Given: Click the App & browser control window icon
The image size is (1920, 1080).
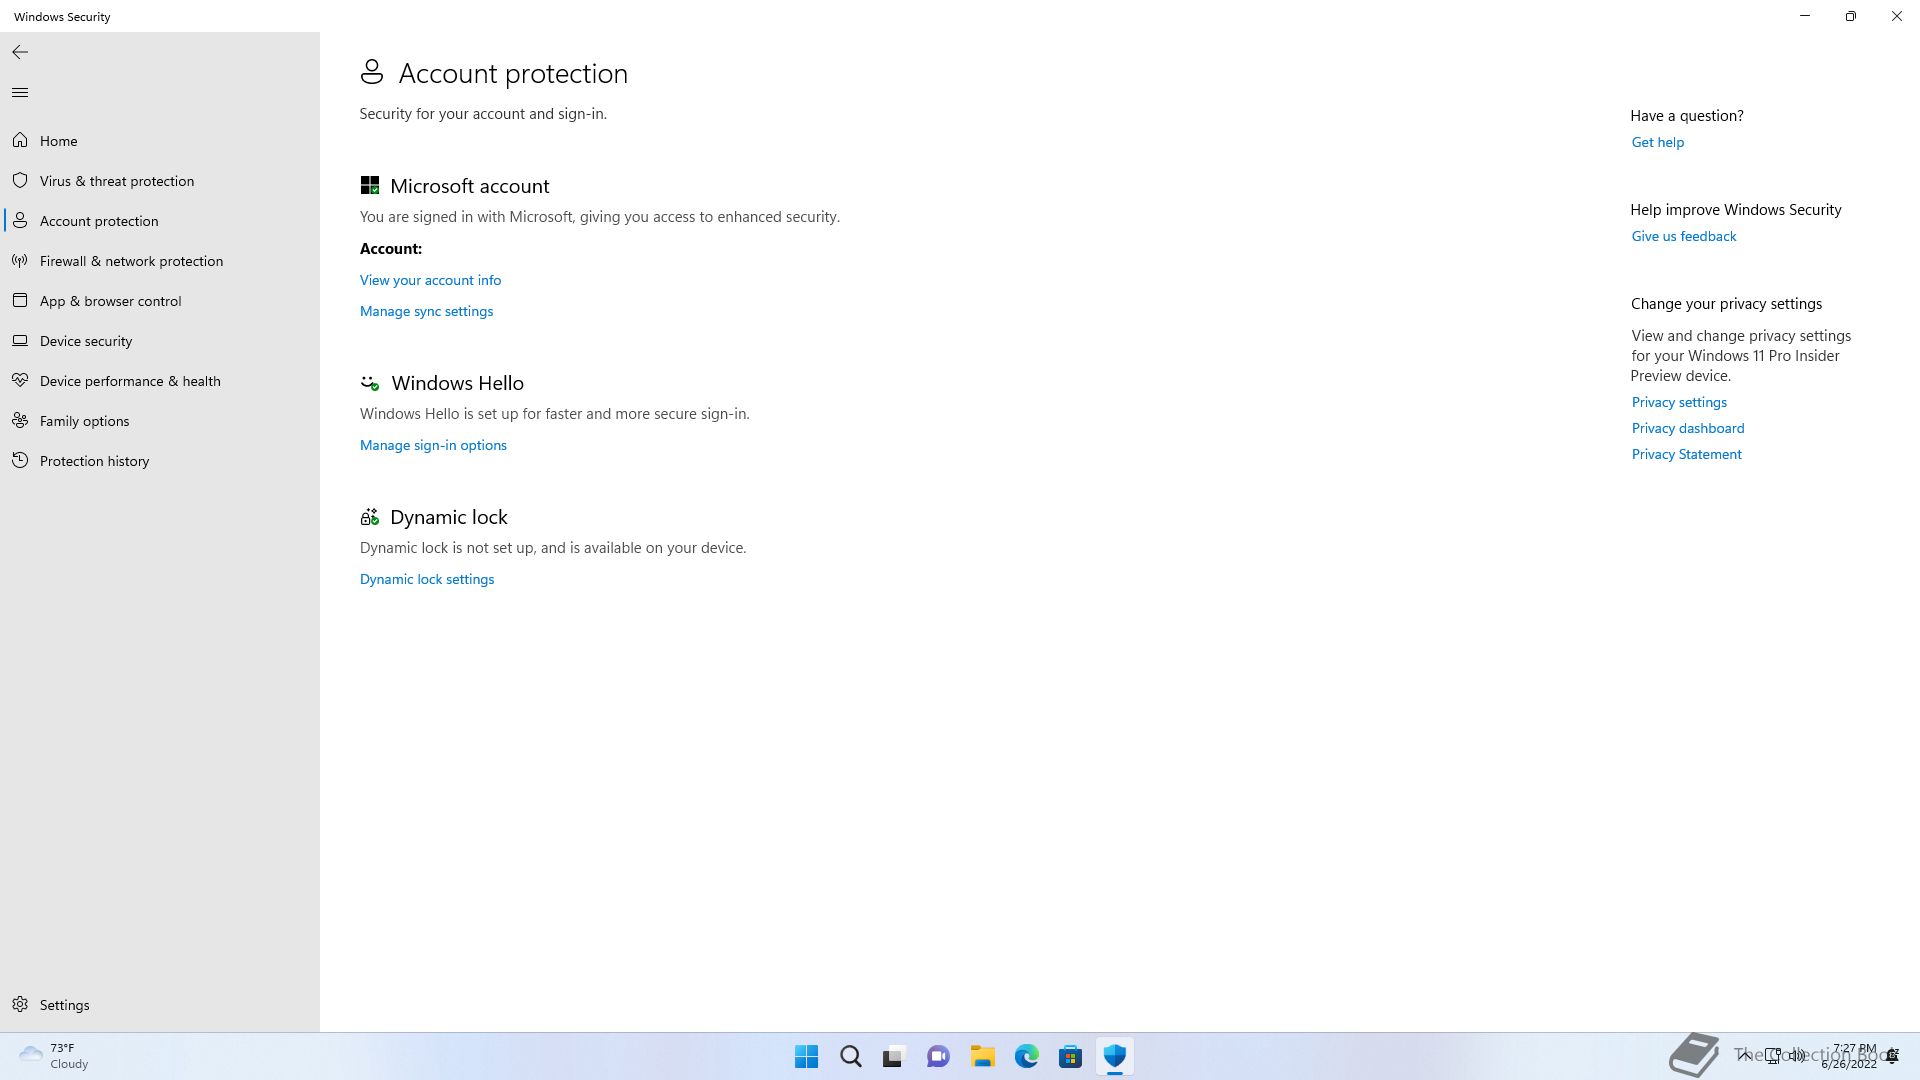Looking at the screenshot, I should pos(20,301).
